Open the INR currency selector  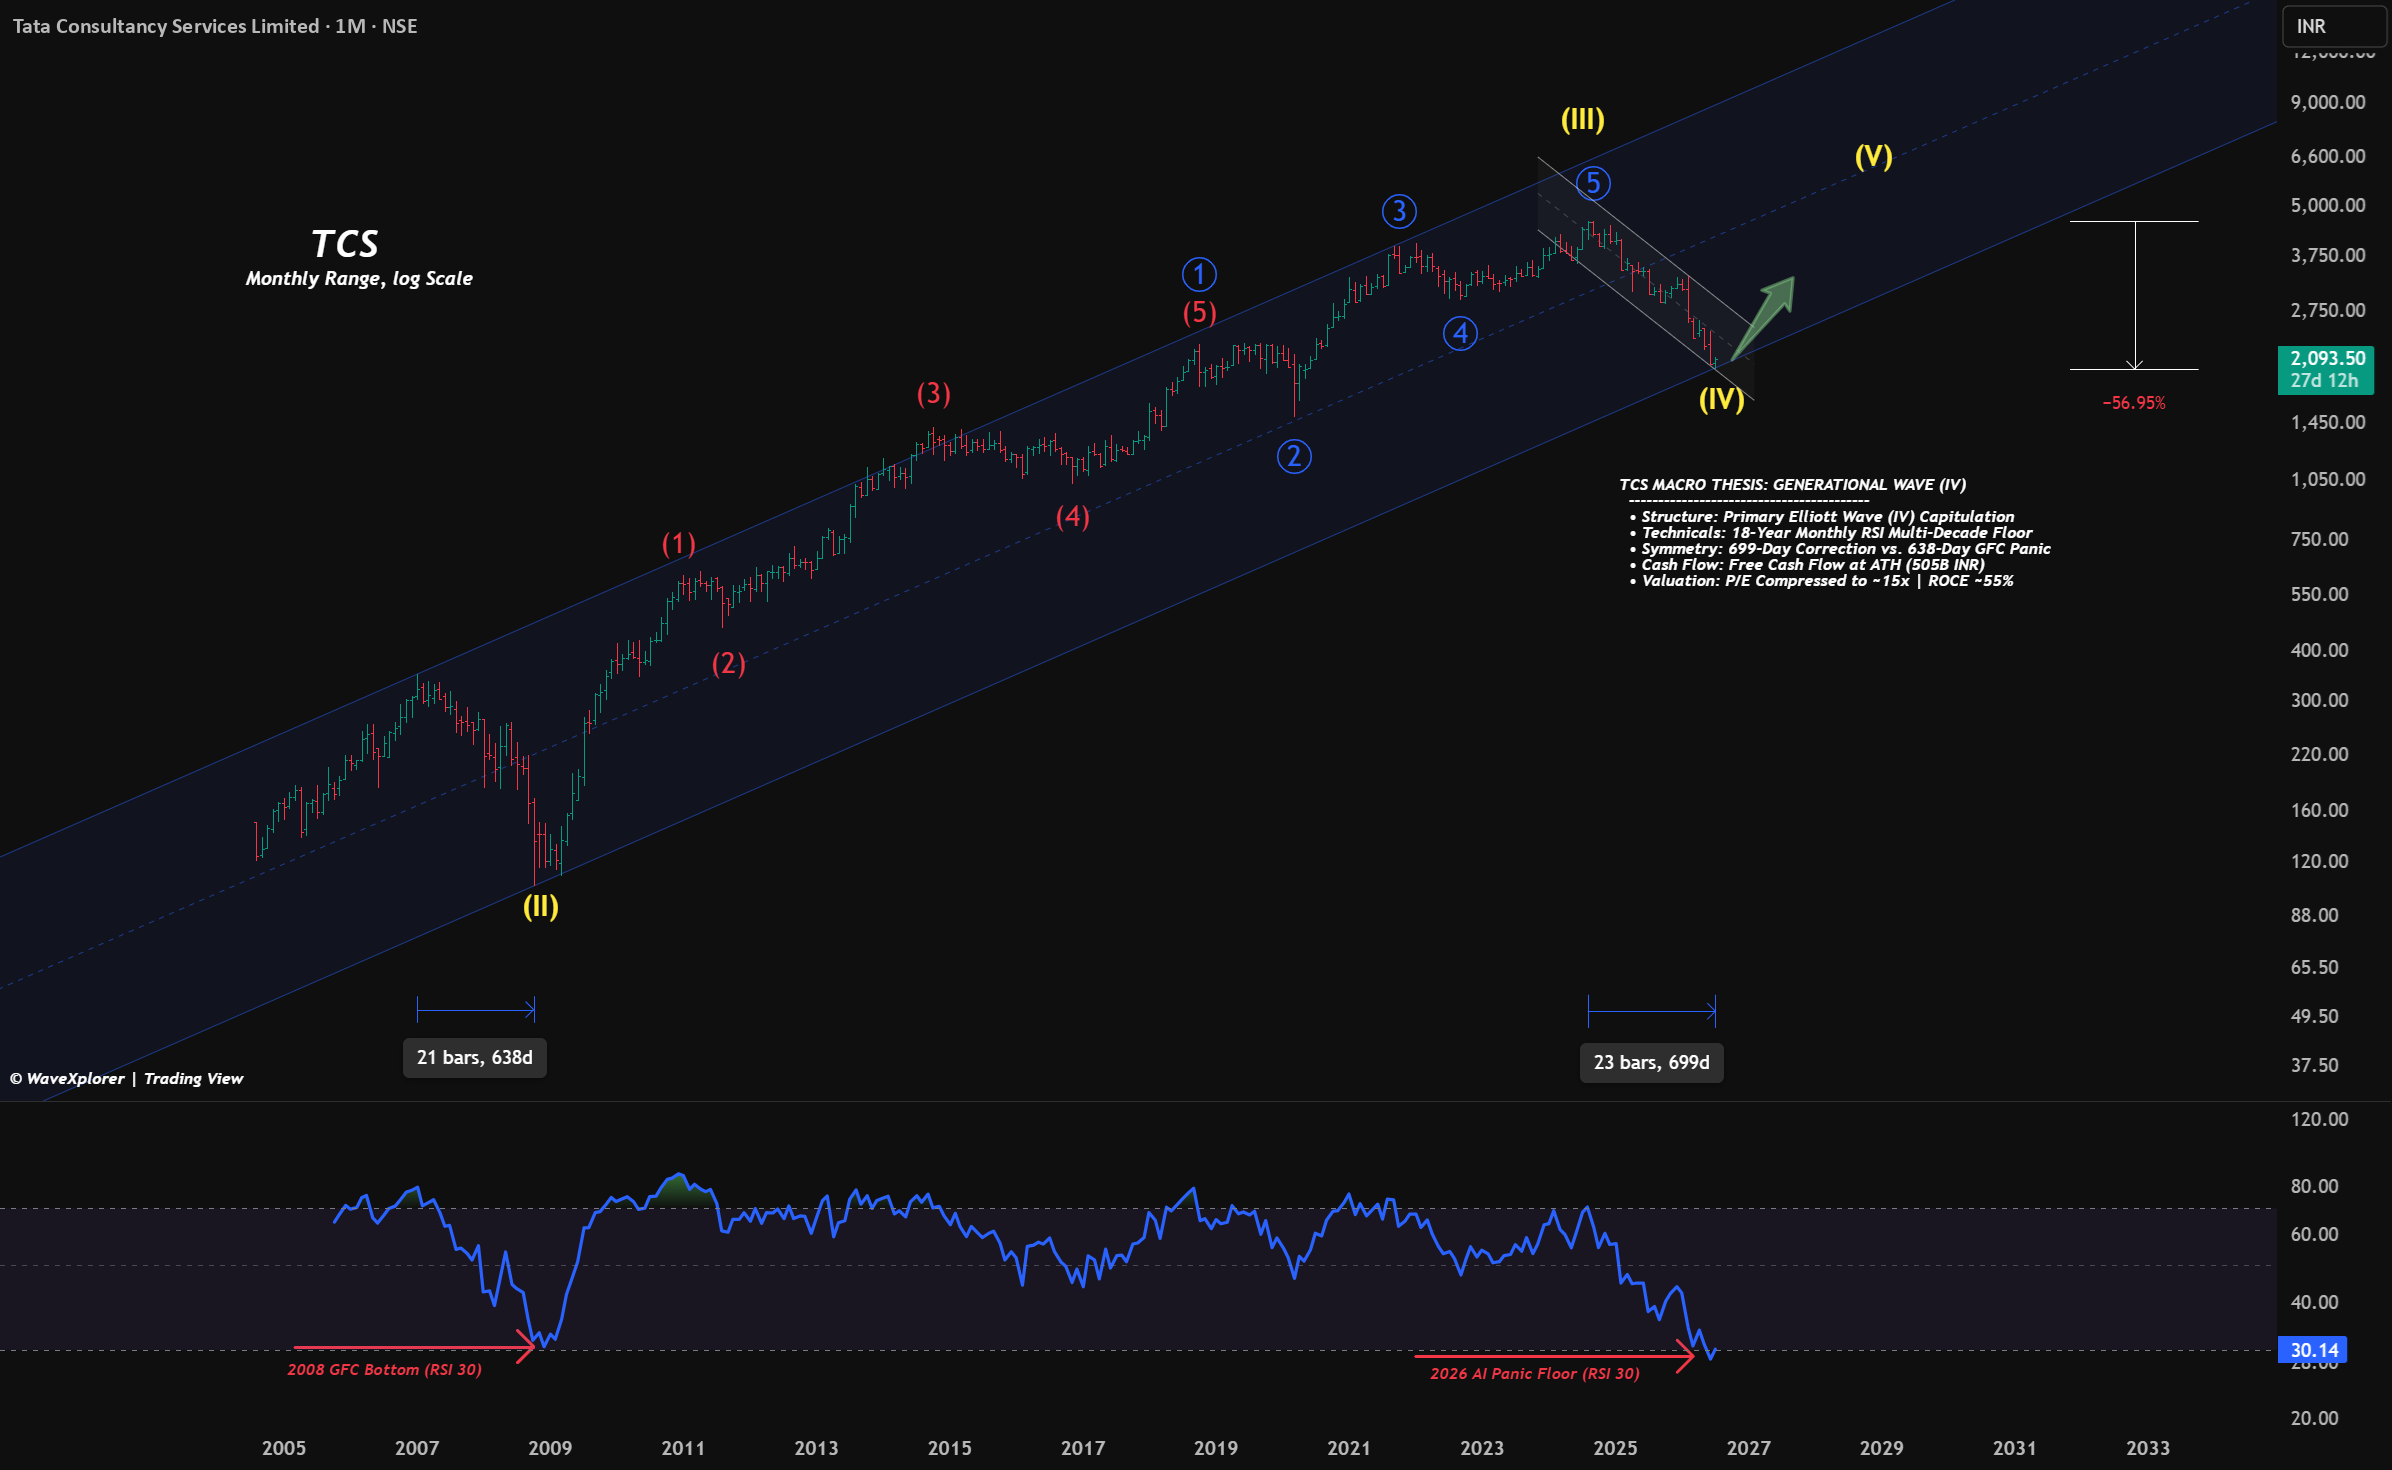pos(2334,26)
